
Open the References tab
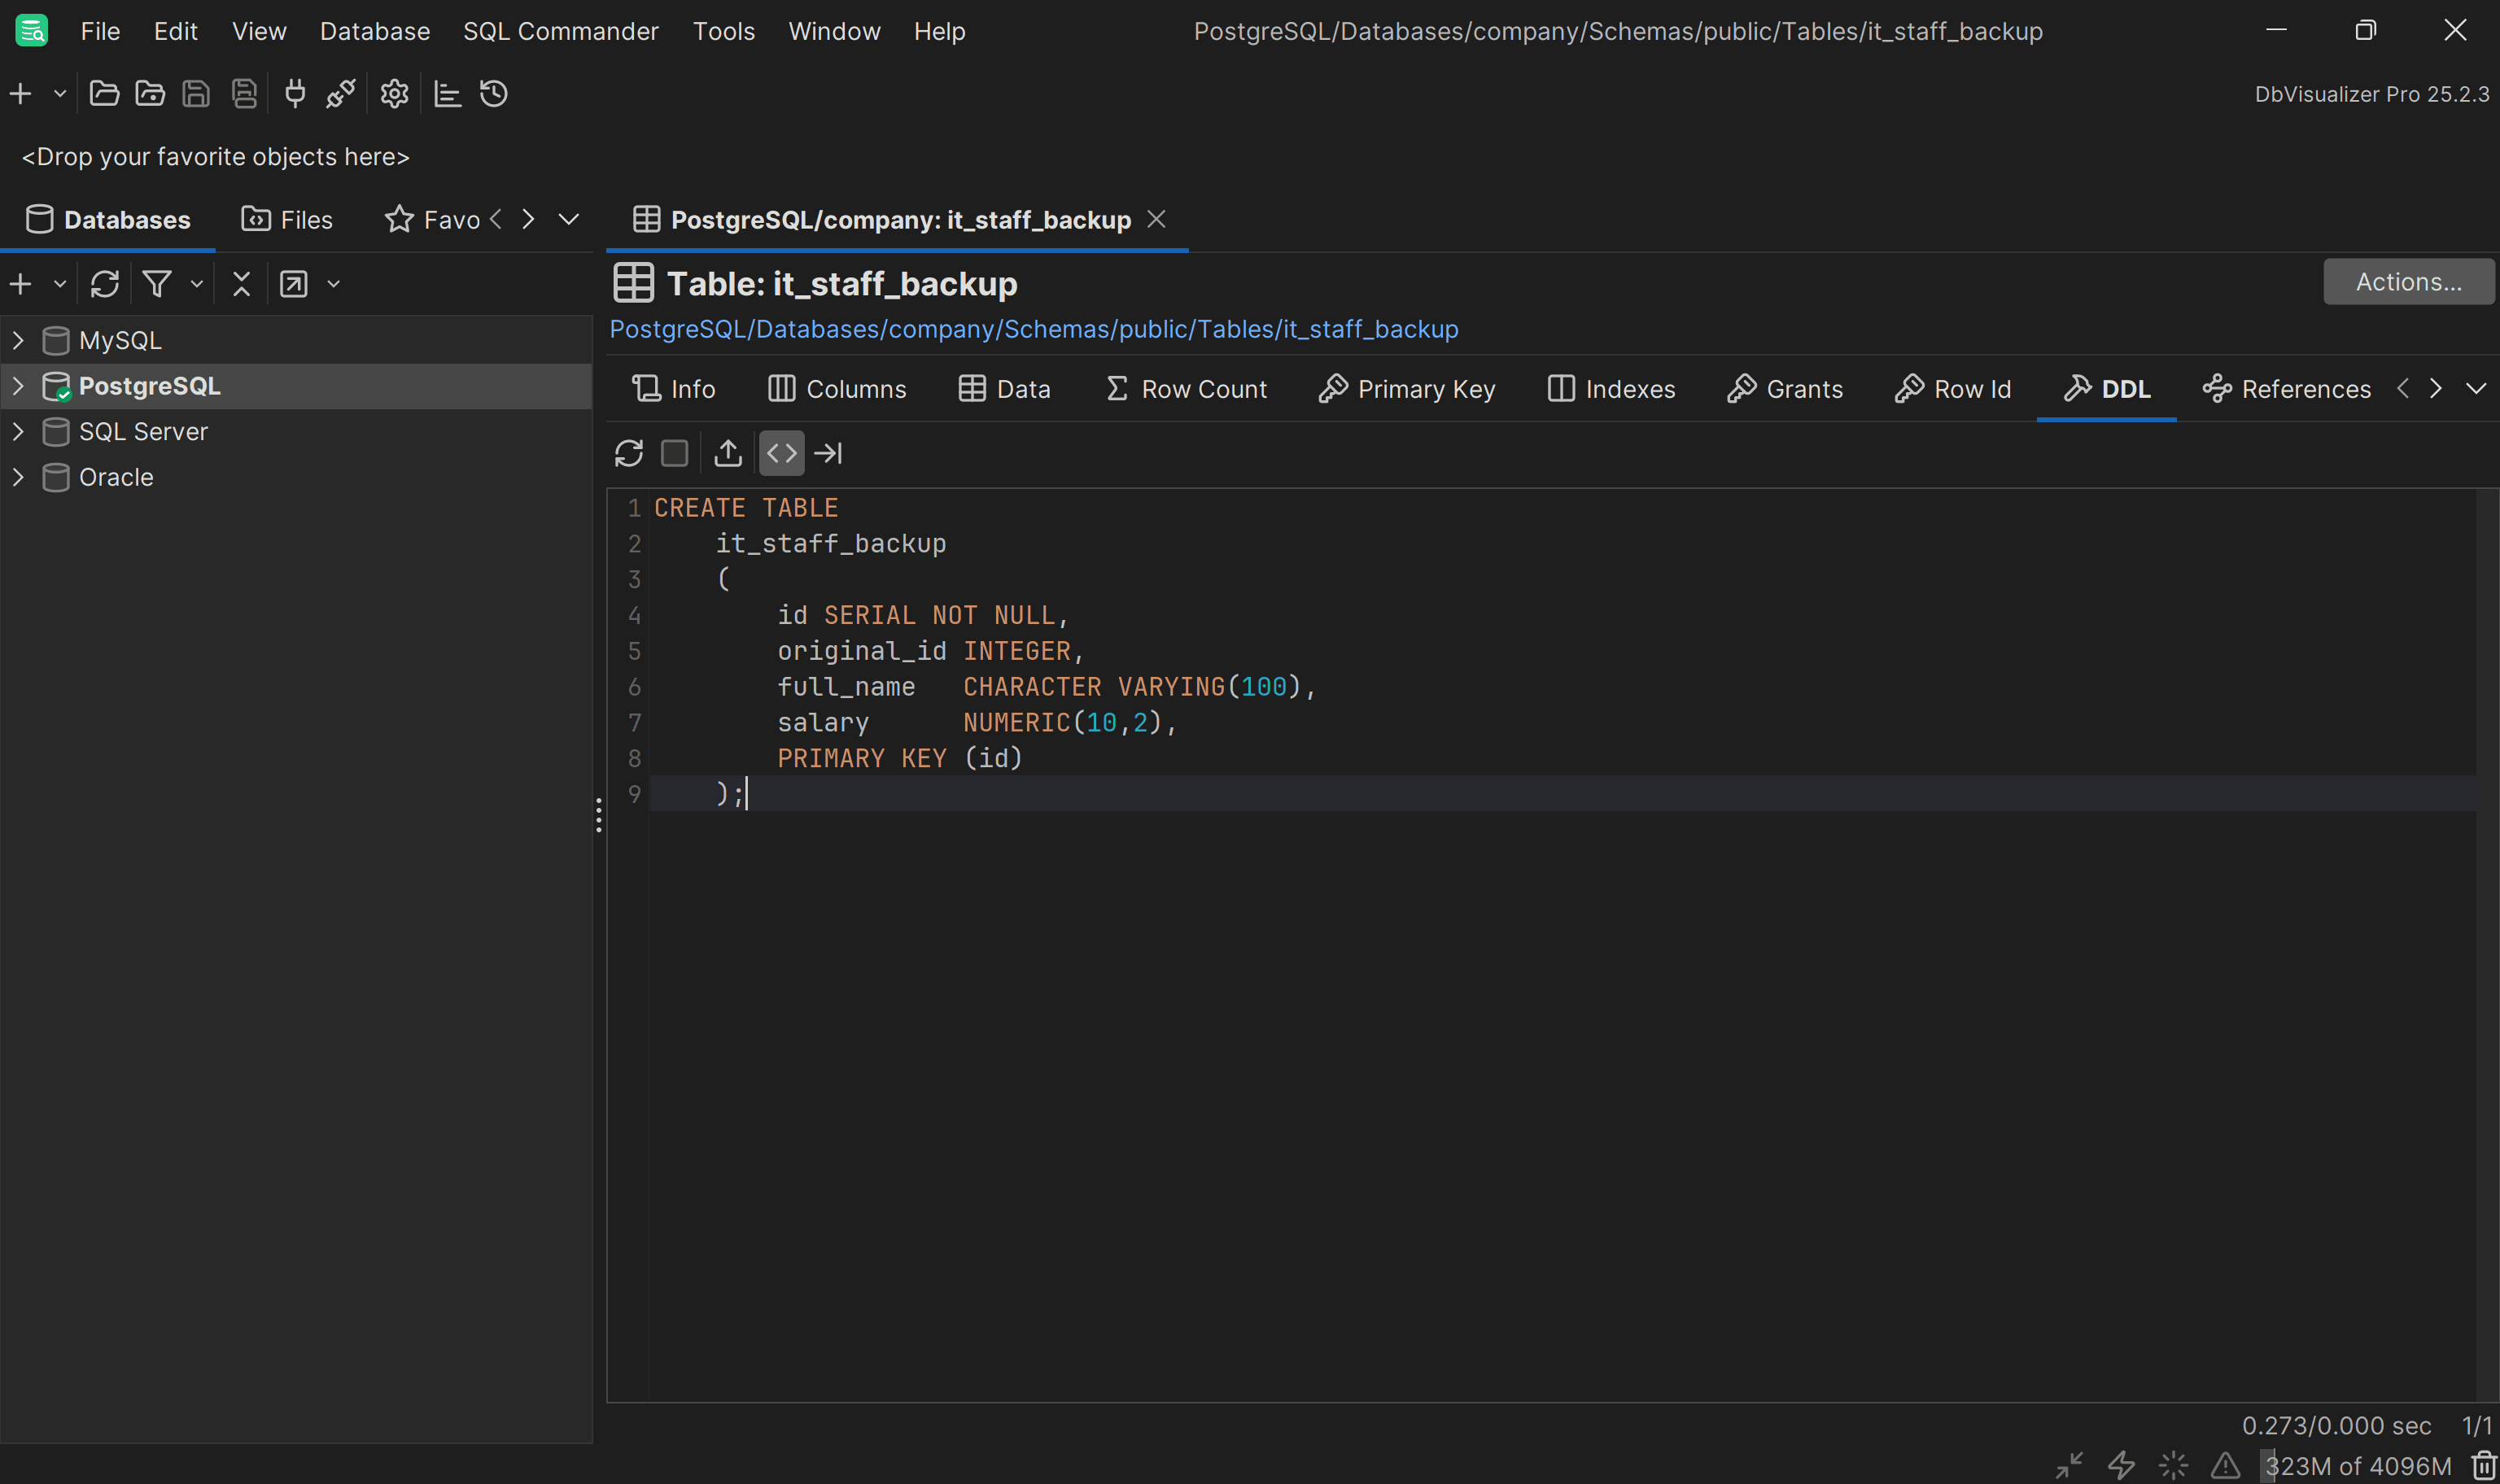pos(2287,388)
